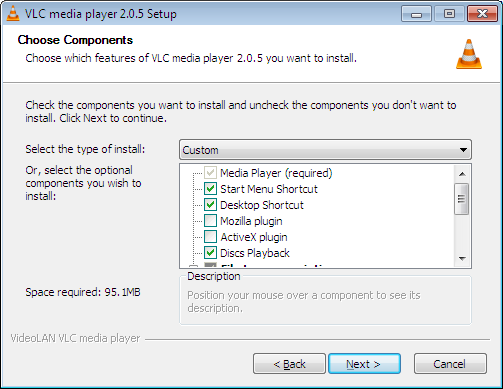Minimize the VLC Setup window
The image size is (503, 389).
pos(416,14)
